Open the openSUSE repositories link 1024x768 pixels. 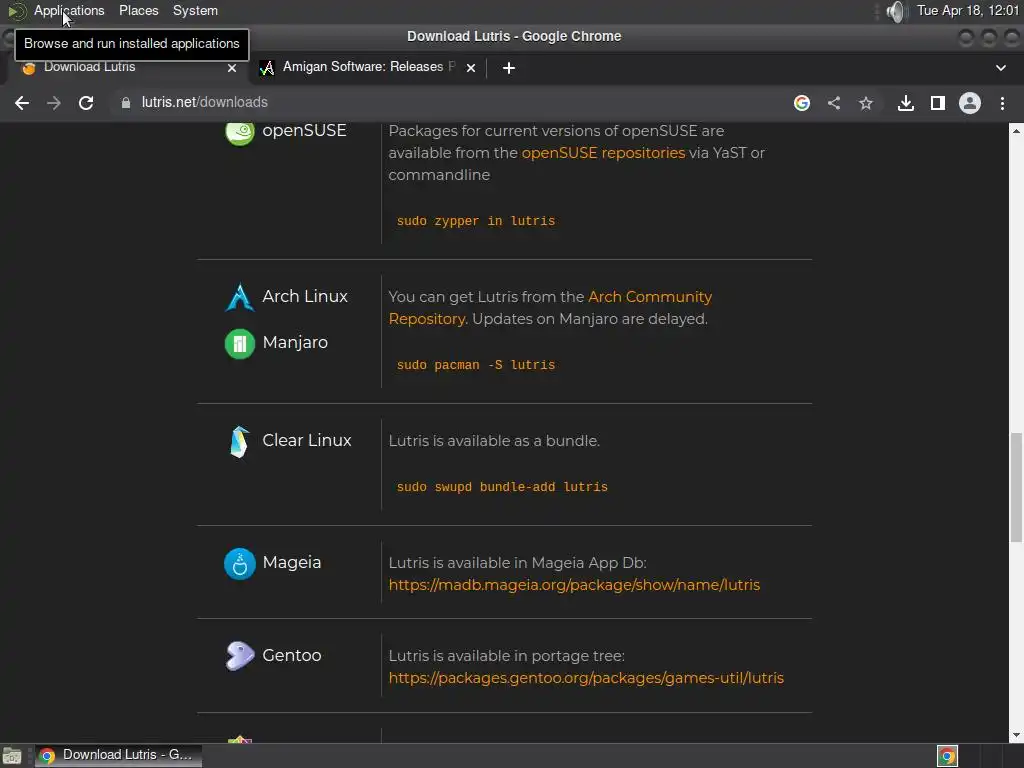(603, 153)
